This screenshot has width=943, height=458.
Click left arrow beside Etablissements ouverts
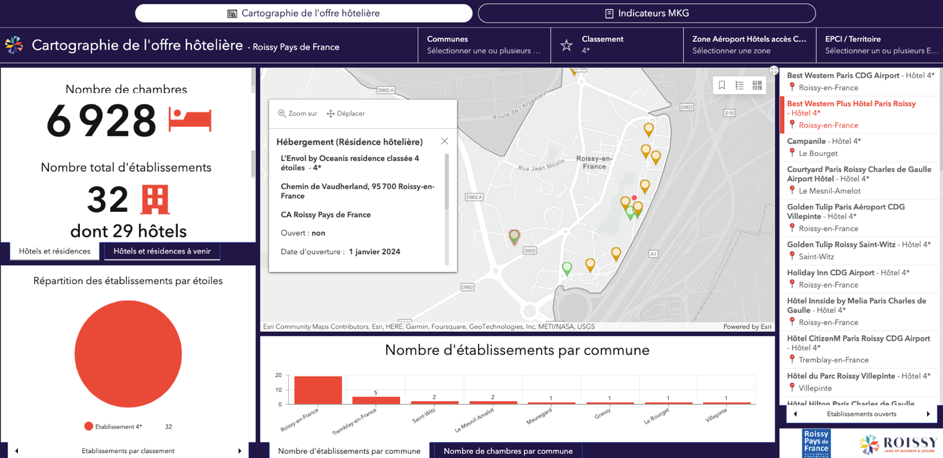coord(796,414)
